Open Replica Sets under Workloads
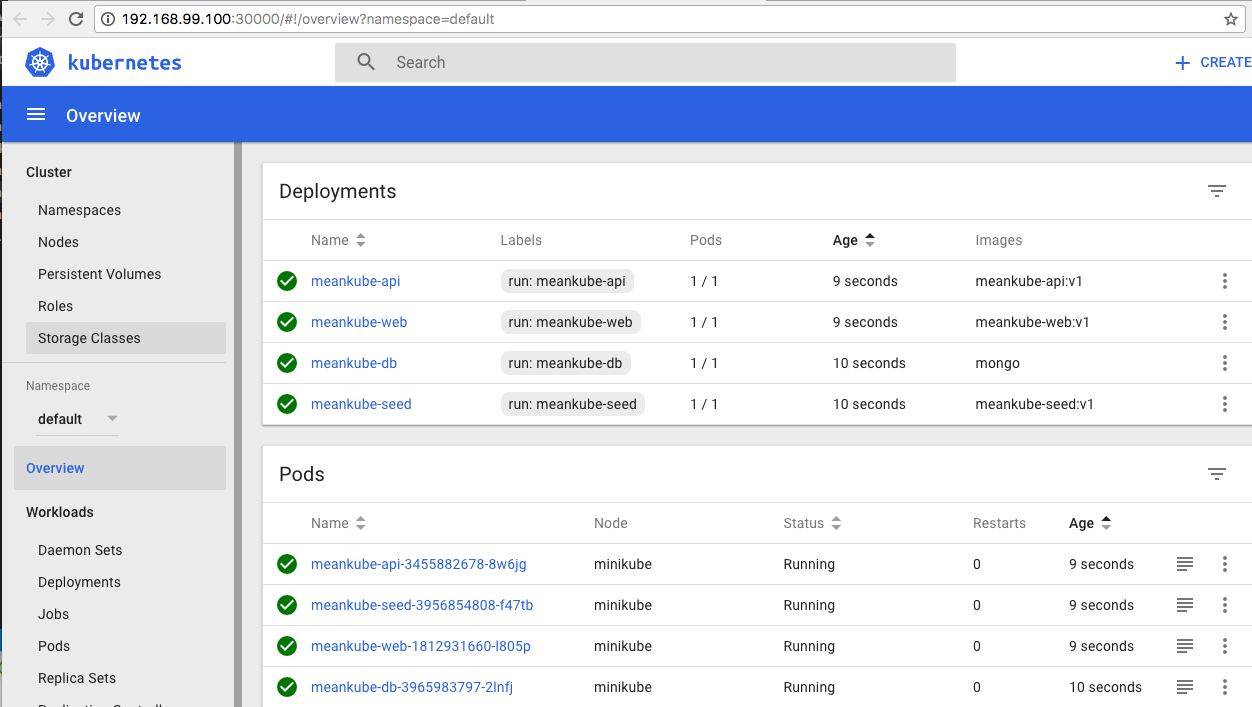Image resolution: width=1252 pixels, height=707 pixels. tap(77, 678)
